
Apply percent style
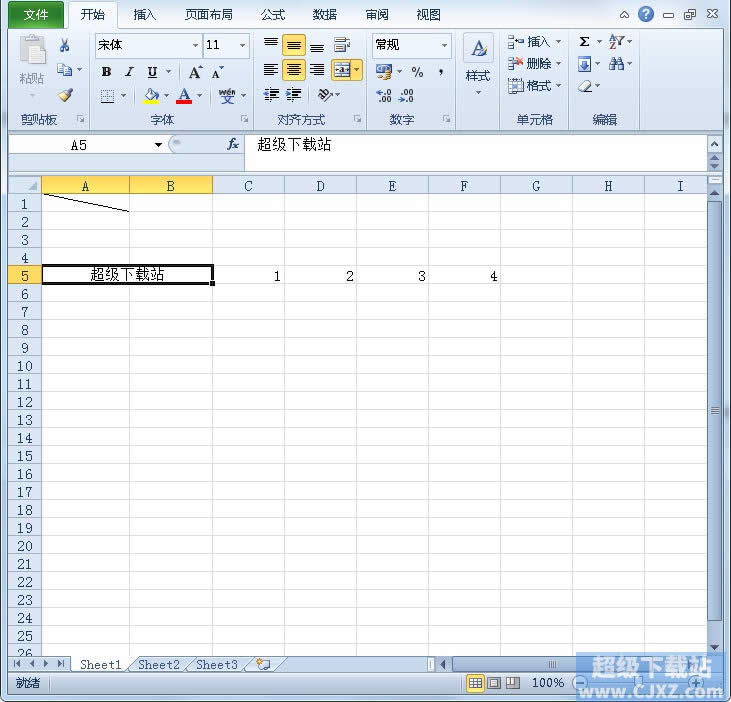tap(417, 72)
